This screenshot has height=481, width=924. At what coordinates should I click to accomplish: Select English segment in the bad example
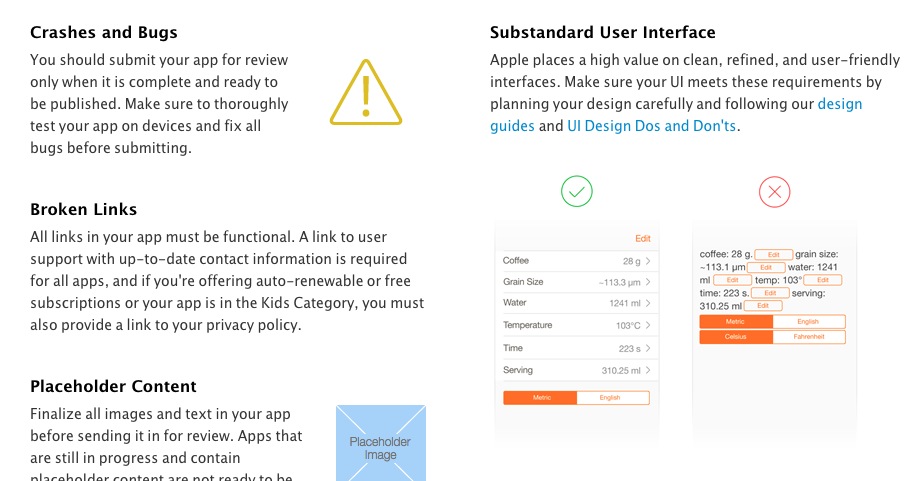809,322
